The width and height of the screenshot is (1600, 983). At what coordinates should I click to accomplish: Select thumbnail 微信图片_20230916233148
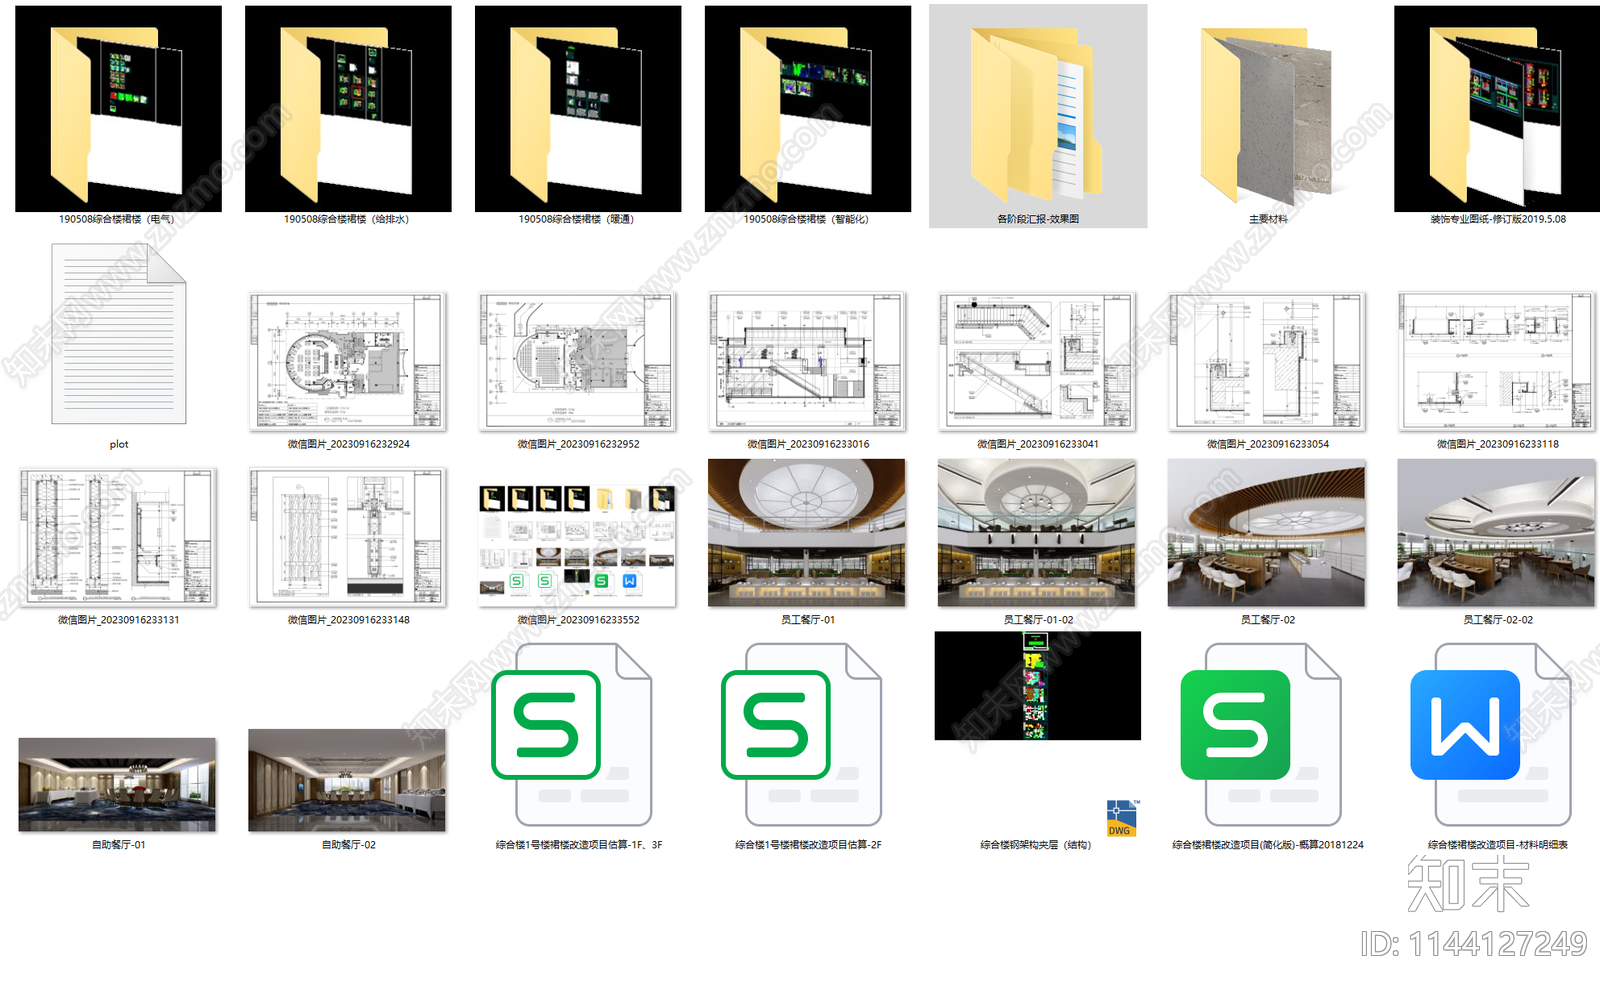(348, 538)
